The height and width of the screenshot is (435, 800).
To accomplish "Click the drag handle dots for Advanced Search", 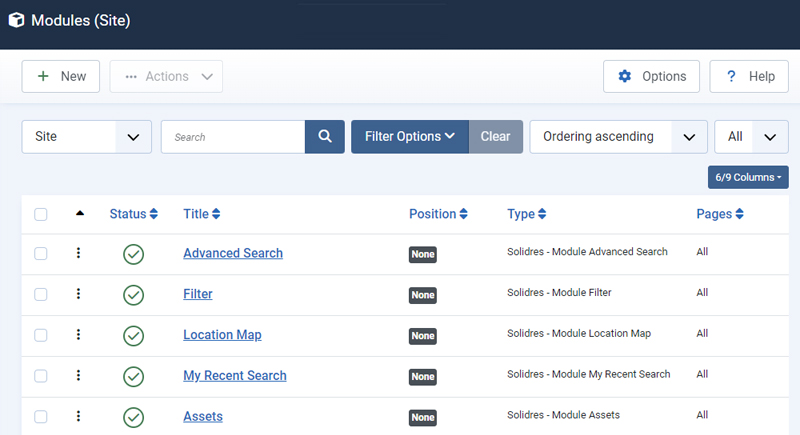I will click(x=78, y=253).
